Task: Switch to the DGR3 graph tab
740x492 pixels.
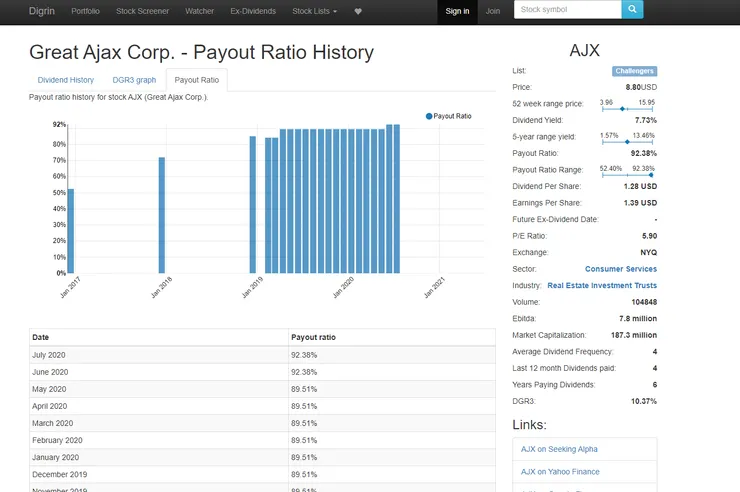Action: (134, 80)
